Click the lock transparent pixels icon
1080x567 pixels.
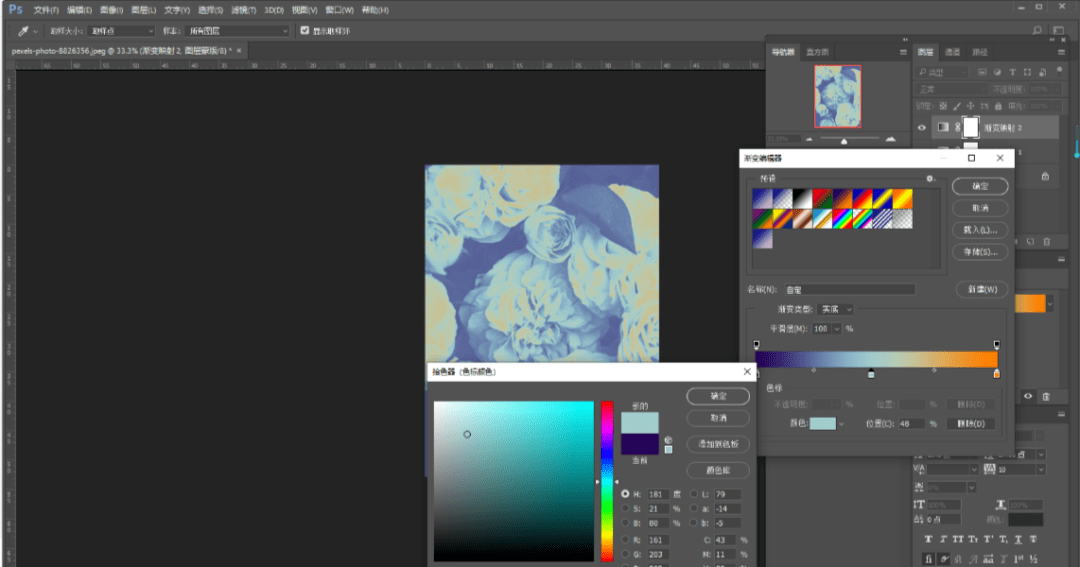pos(943,106)
